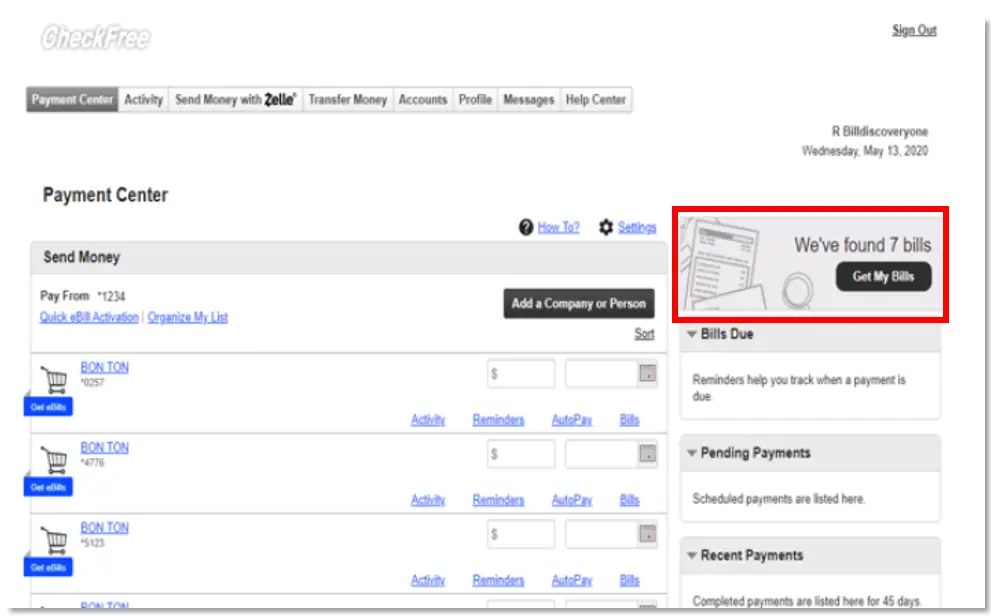
Task: Collapse the Recent Payments panel
Action: [x=691, y=556]
